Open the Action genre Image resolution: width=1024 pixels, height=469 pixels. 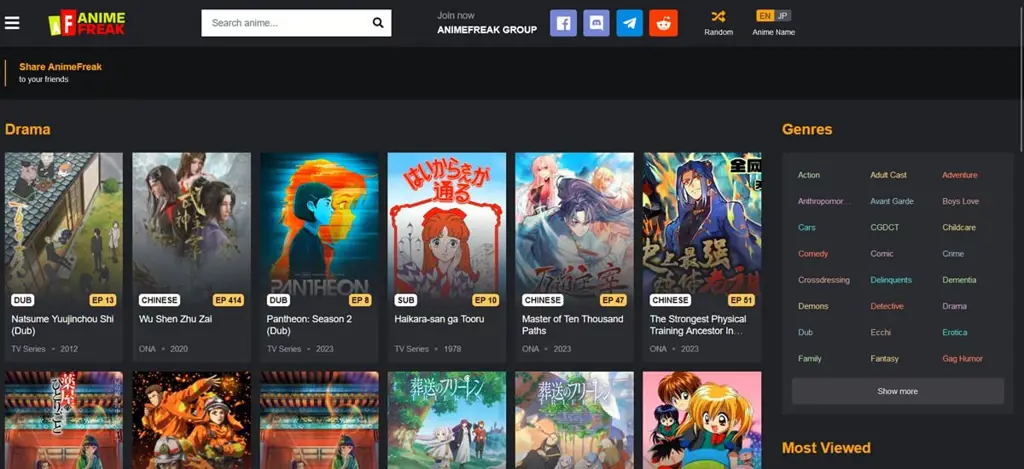click(x=808, y=175)
